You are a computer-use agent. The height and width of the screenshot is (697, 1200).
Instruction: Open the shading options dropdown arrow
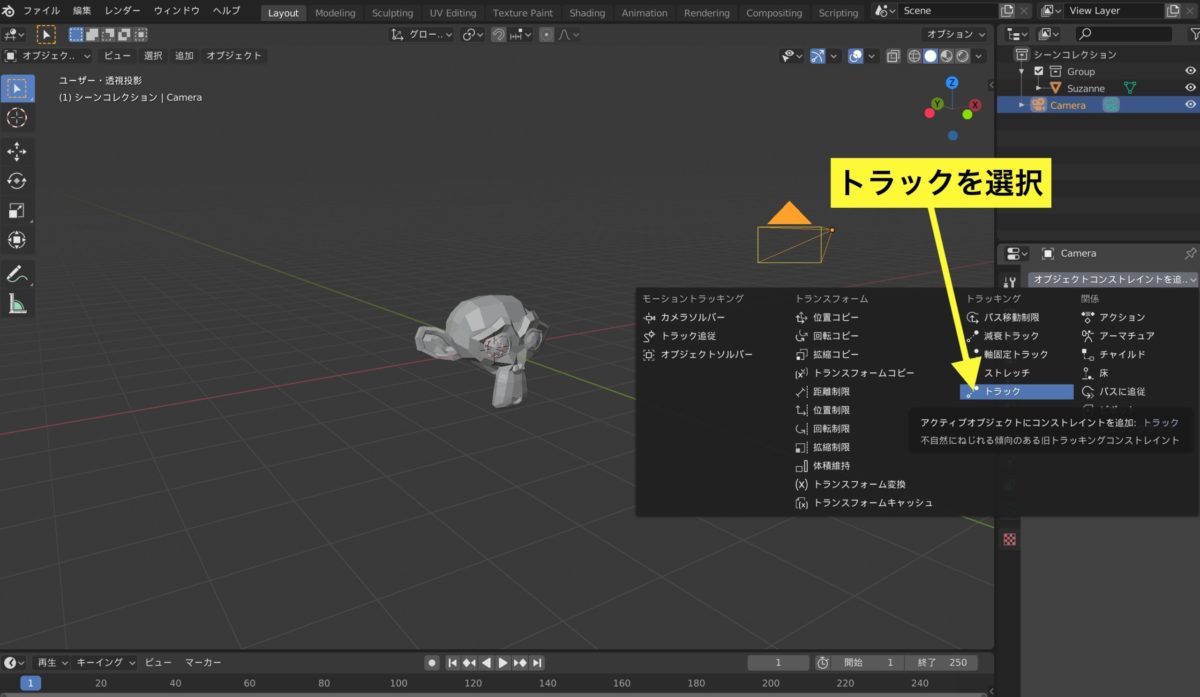[980, 56]
